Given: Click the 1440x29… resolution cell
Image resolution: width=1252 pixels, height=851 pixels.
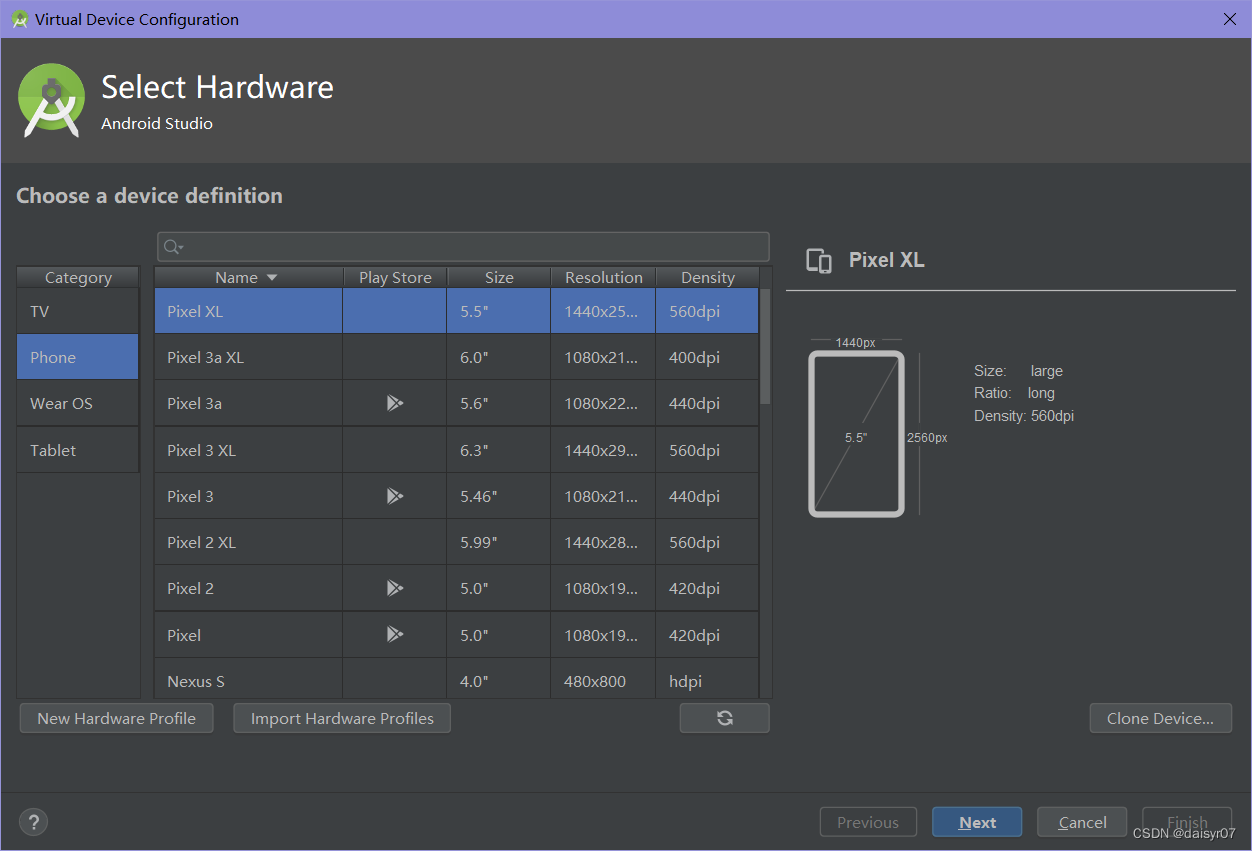Looking at the screenshot, I should (603, 450).
